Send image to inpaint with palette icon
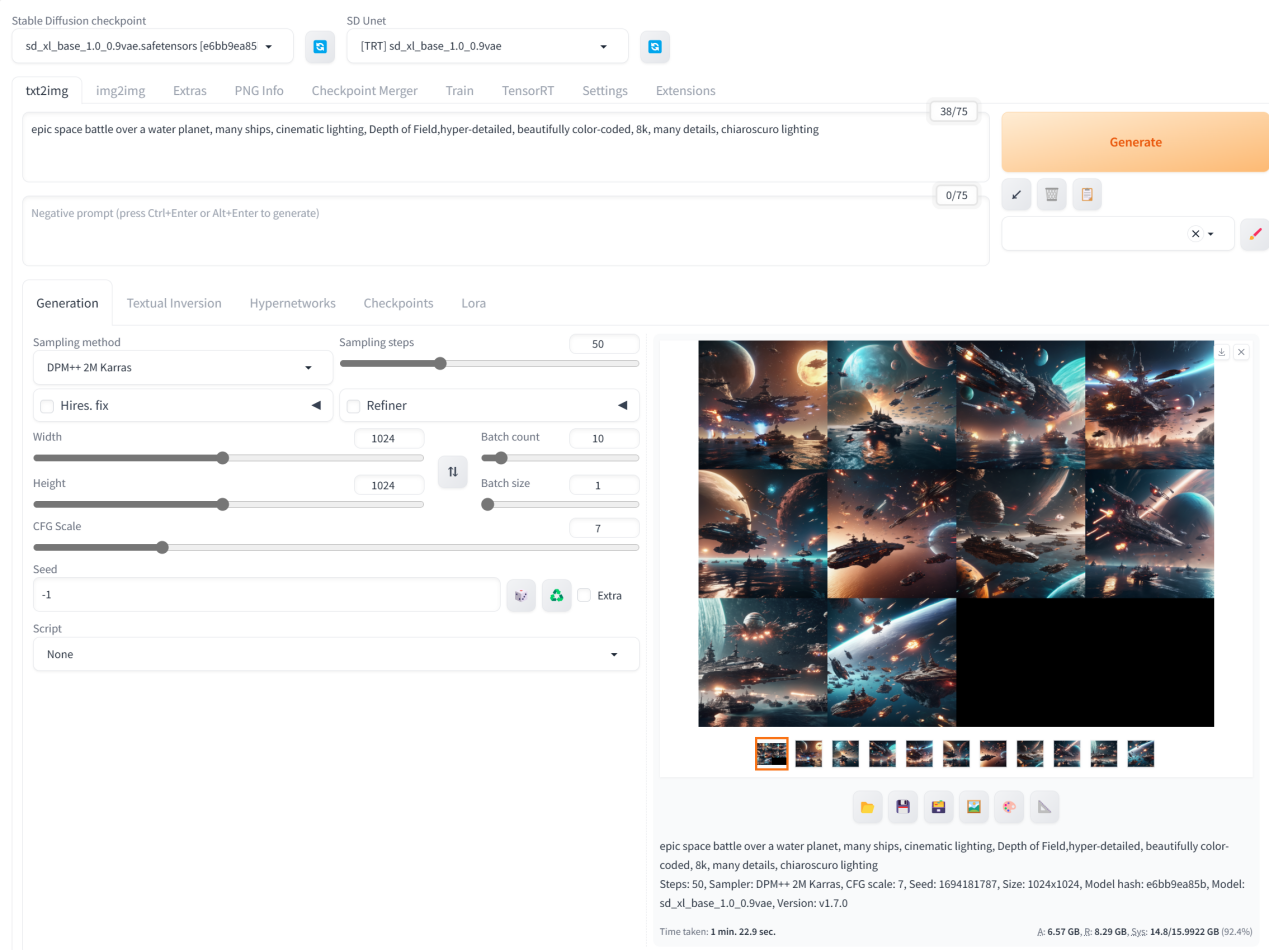 click(1008, 807)
